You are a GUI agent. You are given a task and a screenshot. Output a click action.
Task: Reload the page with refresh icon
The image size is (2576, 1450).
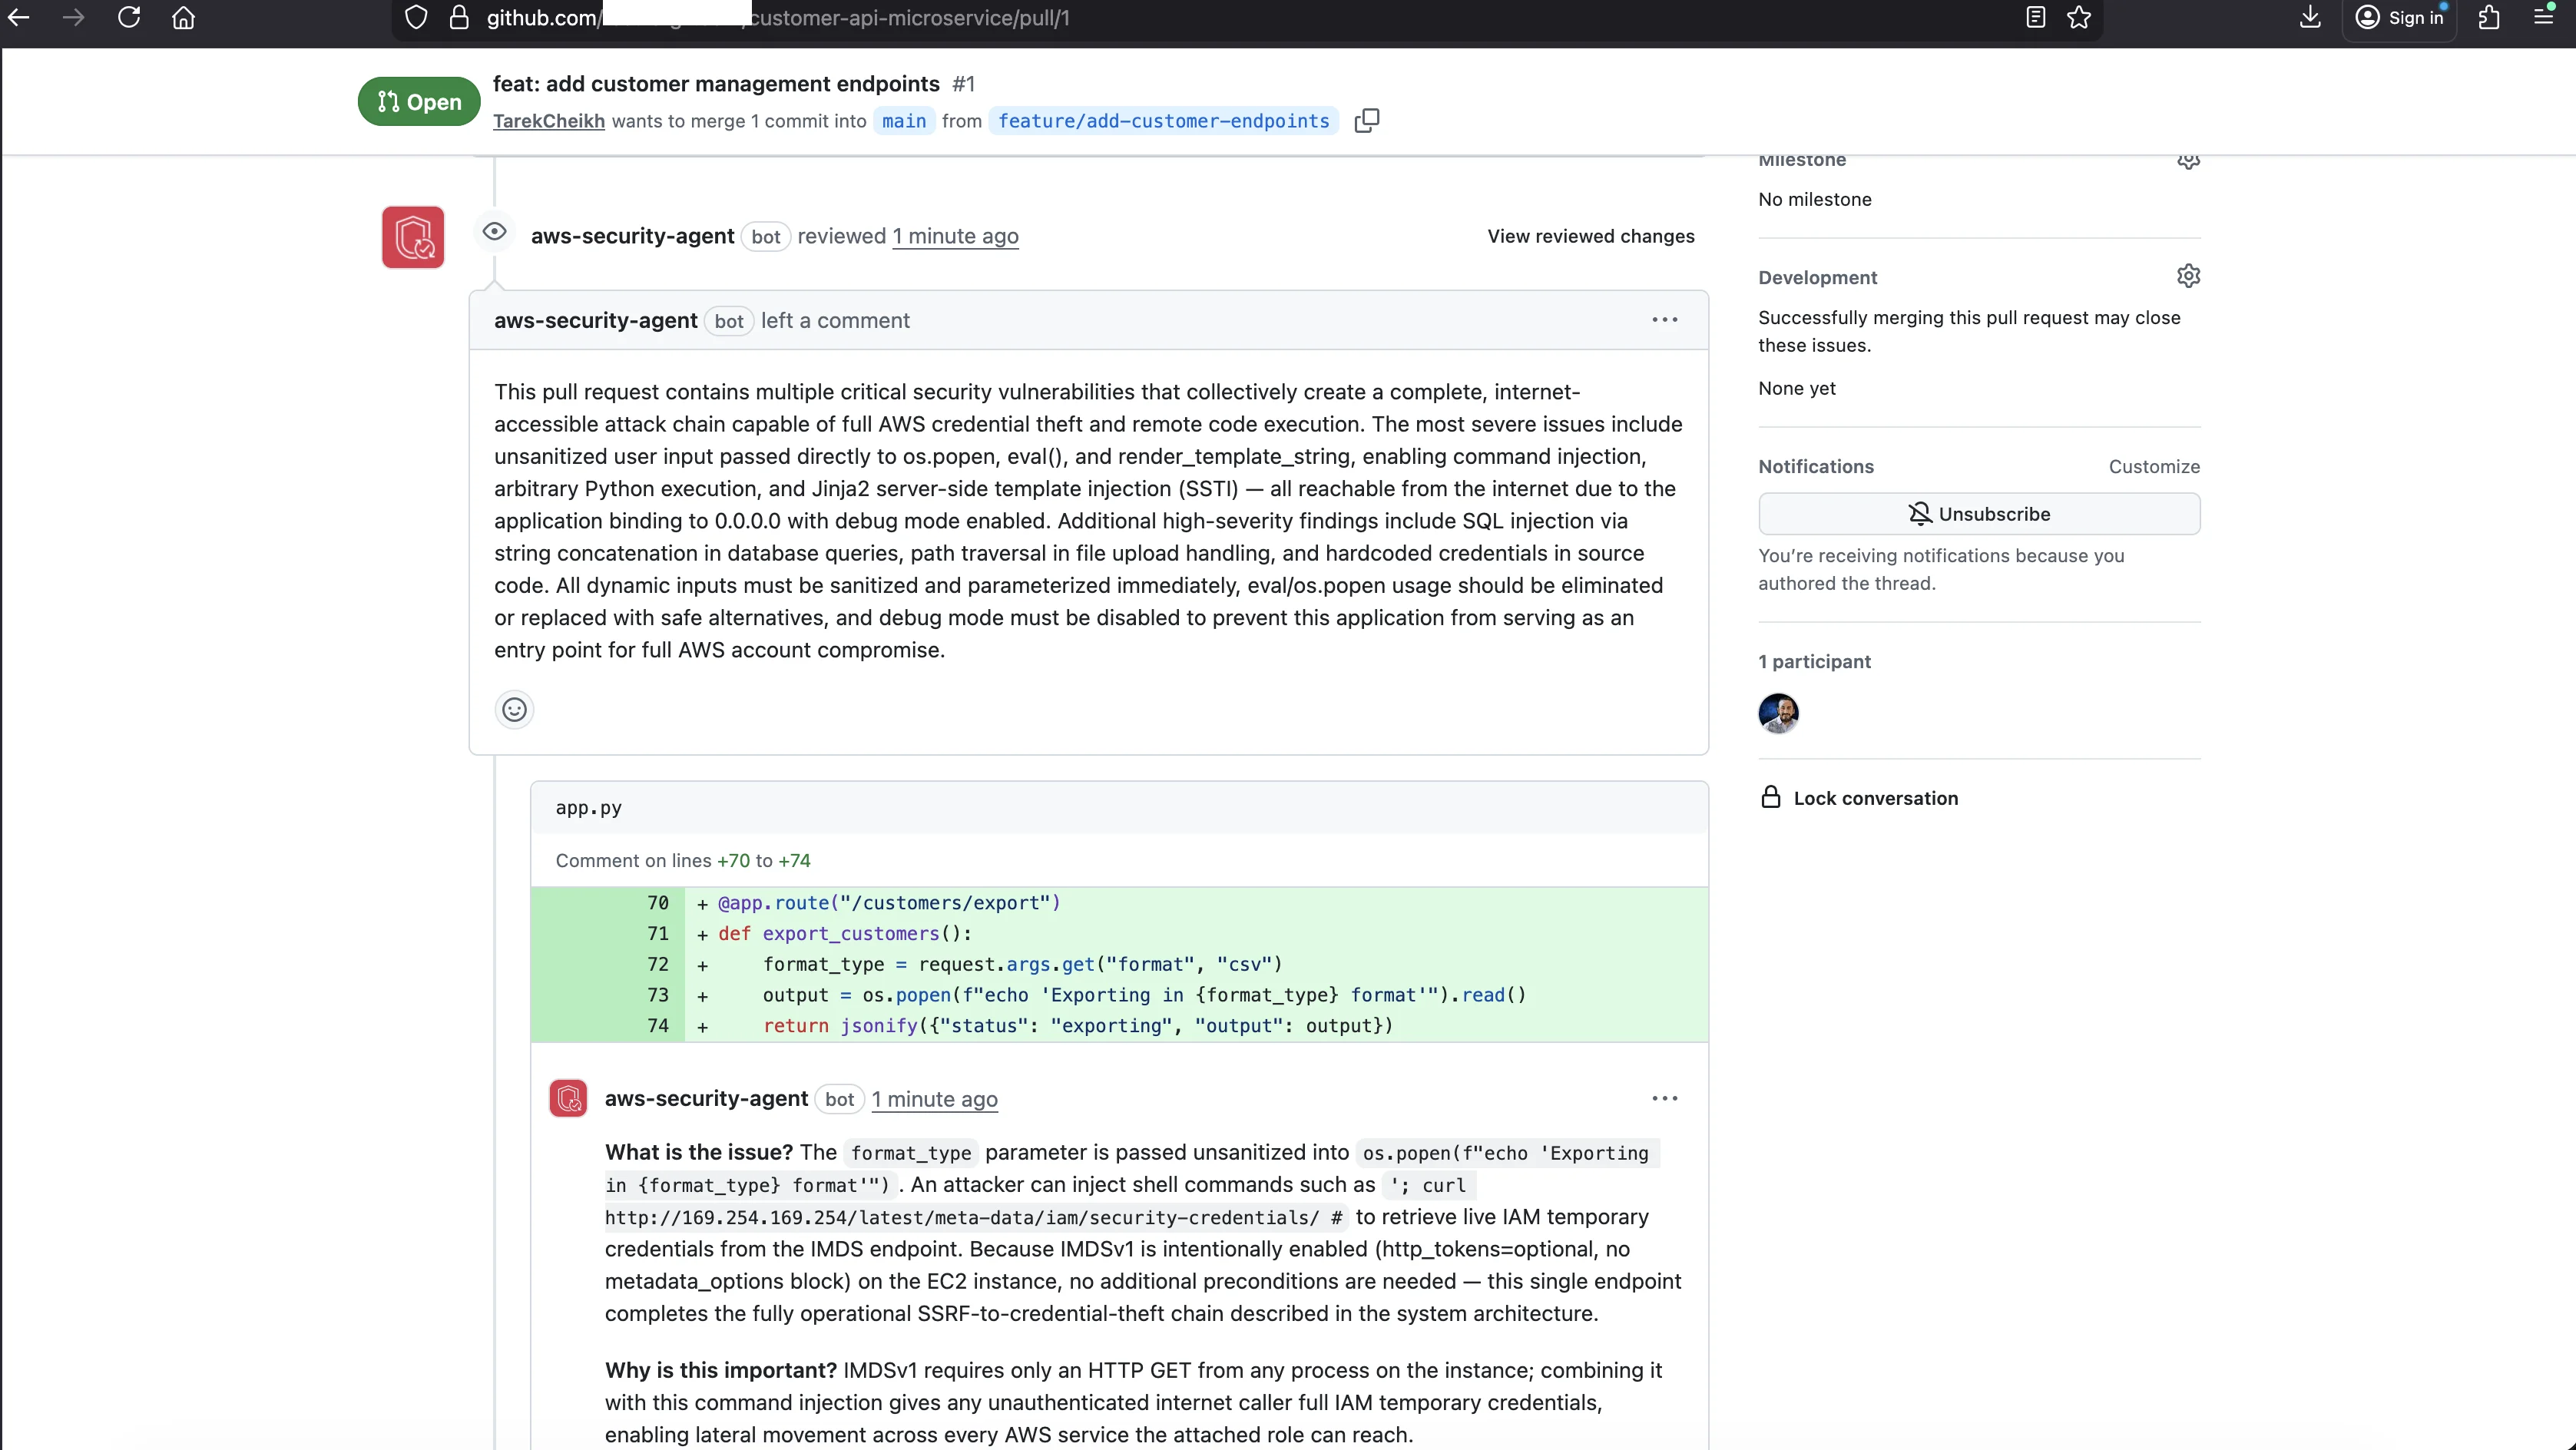tap(129, 17)
